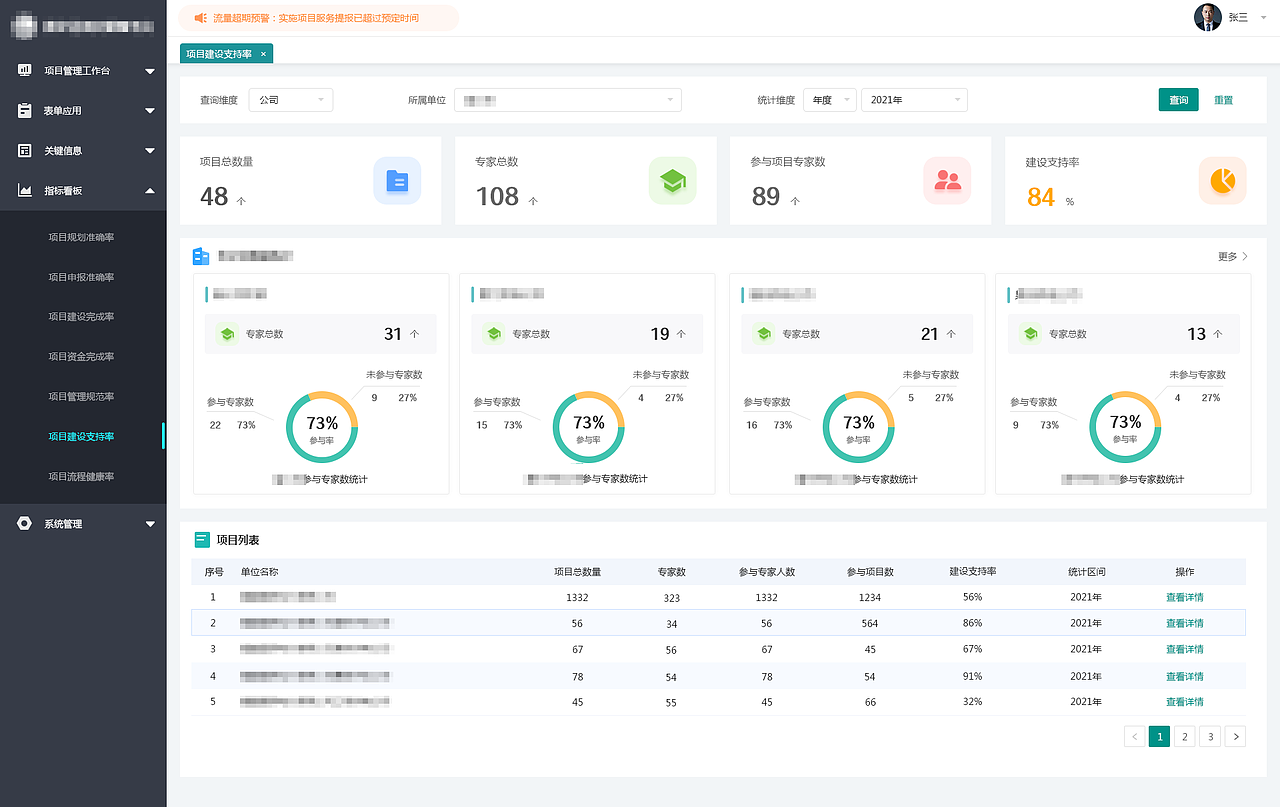Open the 2021年 year dropdown
This screenshot has height=807, width=1280.
click(914, 100)
